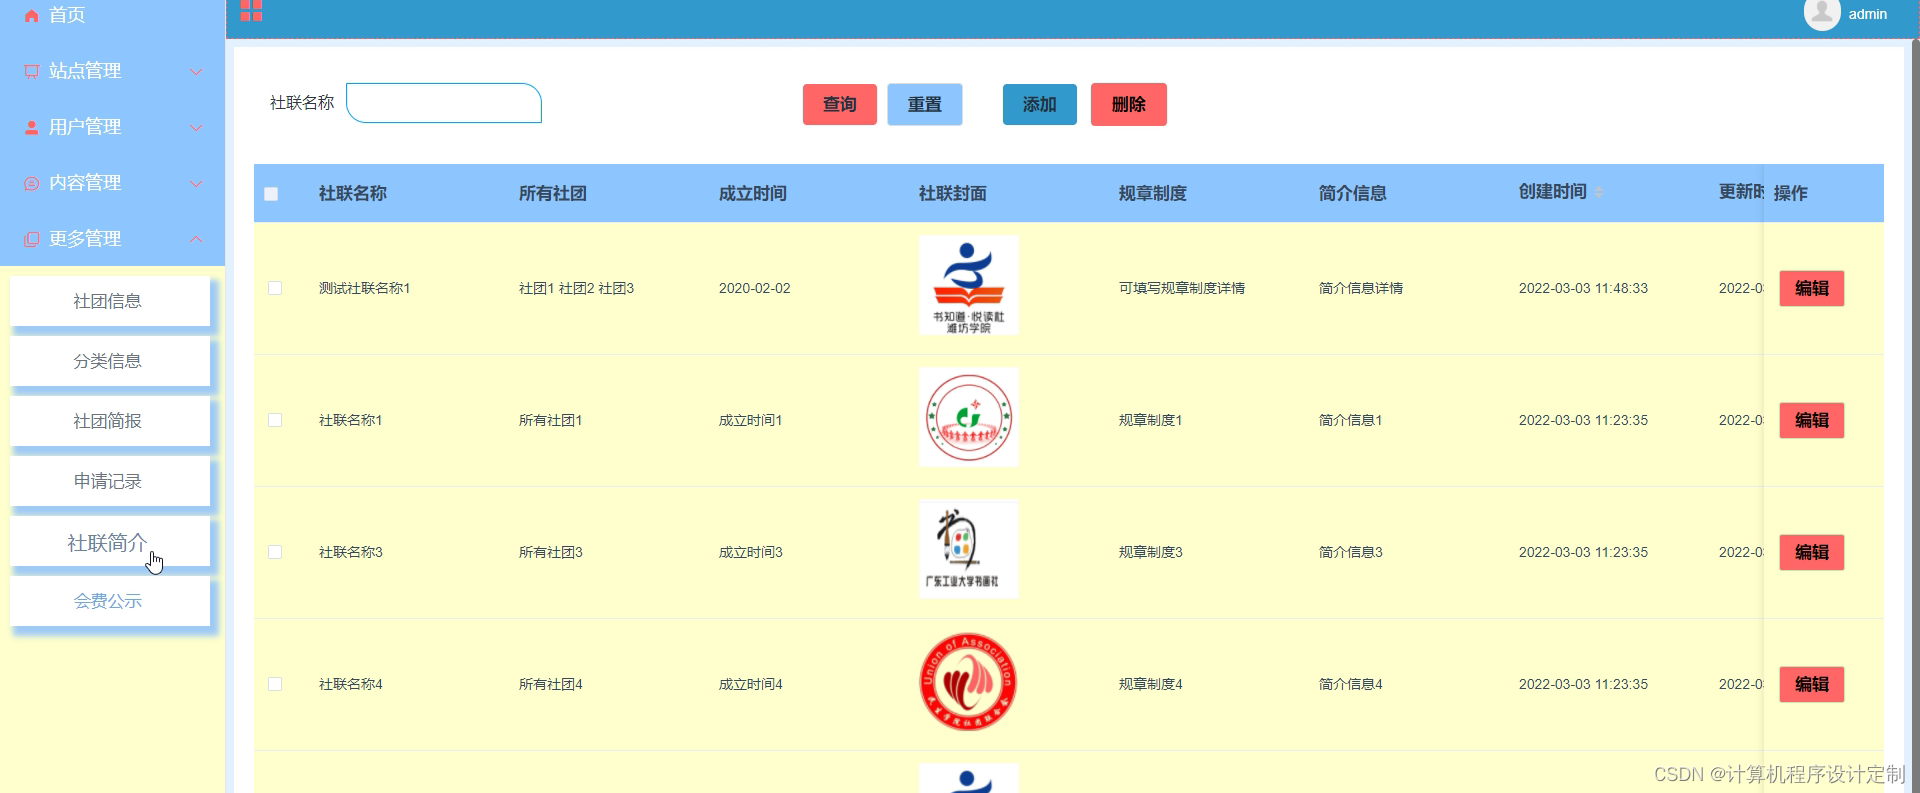Click the home icon beside 首页
This screenshot has width=1920, height=793.
coord(32,15)
